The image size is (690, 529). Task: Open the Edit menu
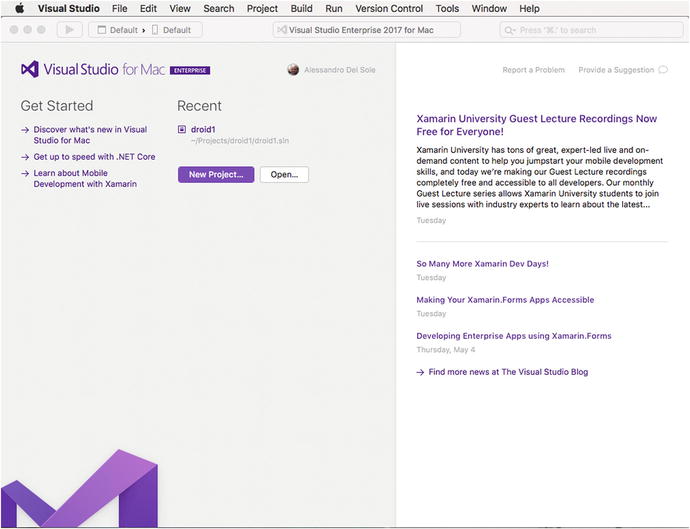click(148, 8)
